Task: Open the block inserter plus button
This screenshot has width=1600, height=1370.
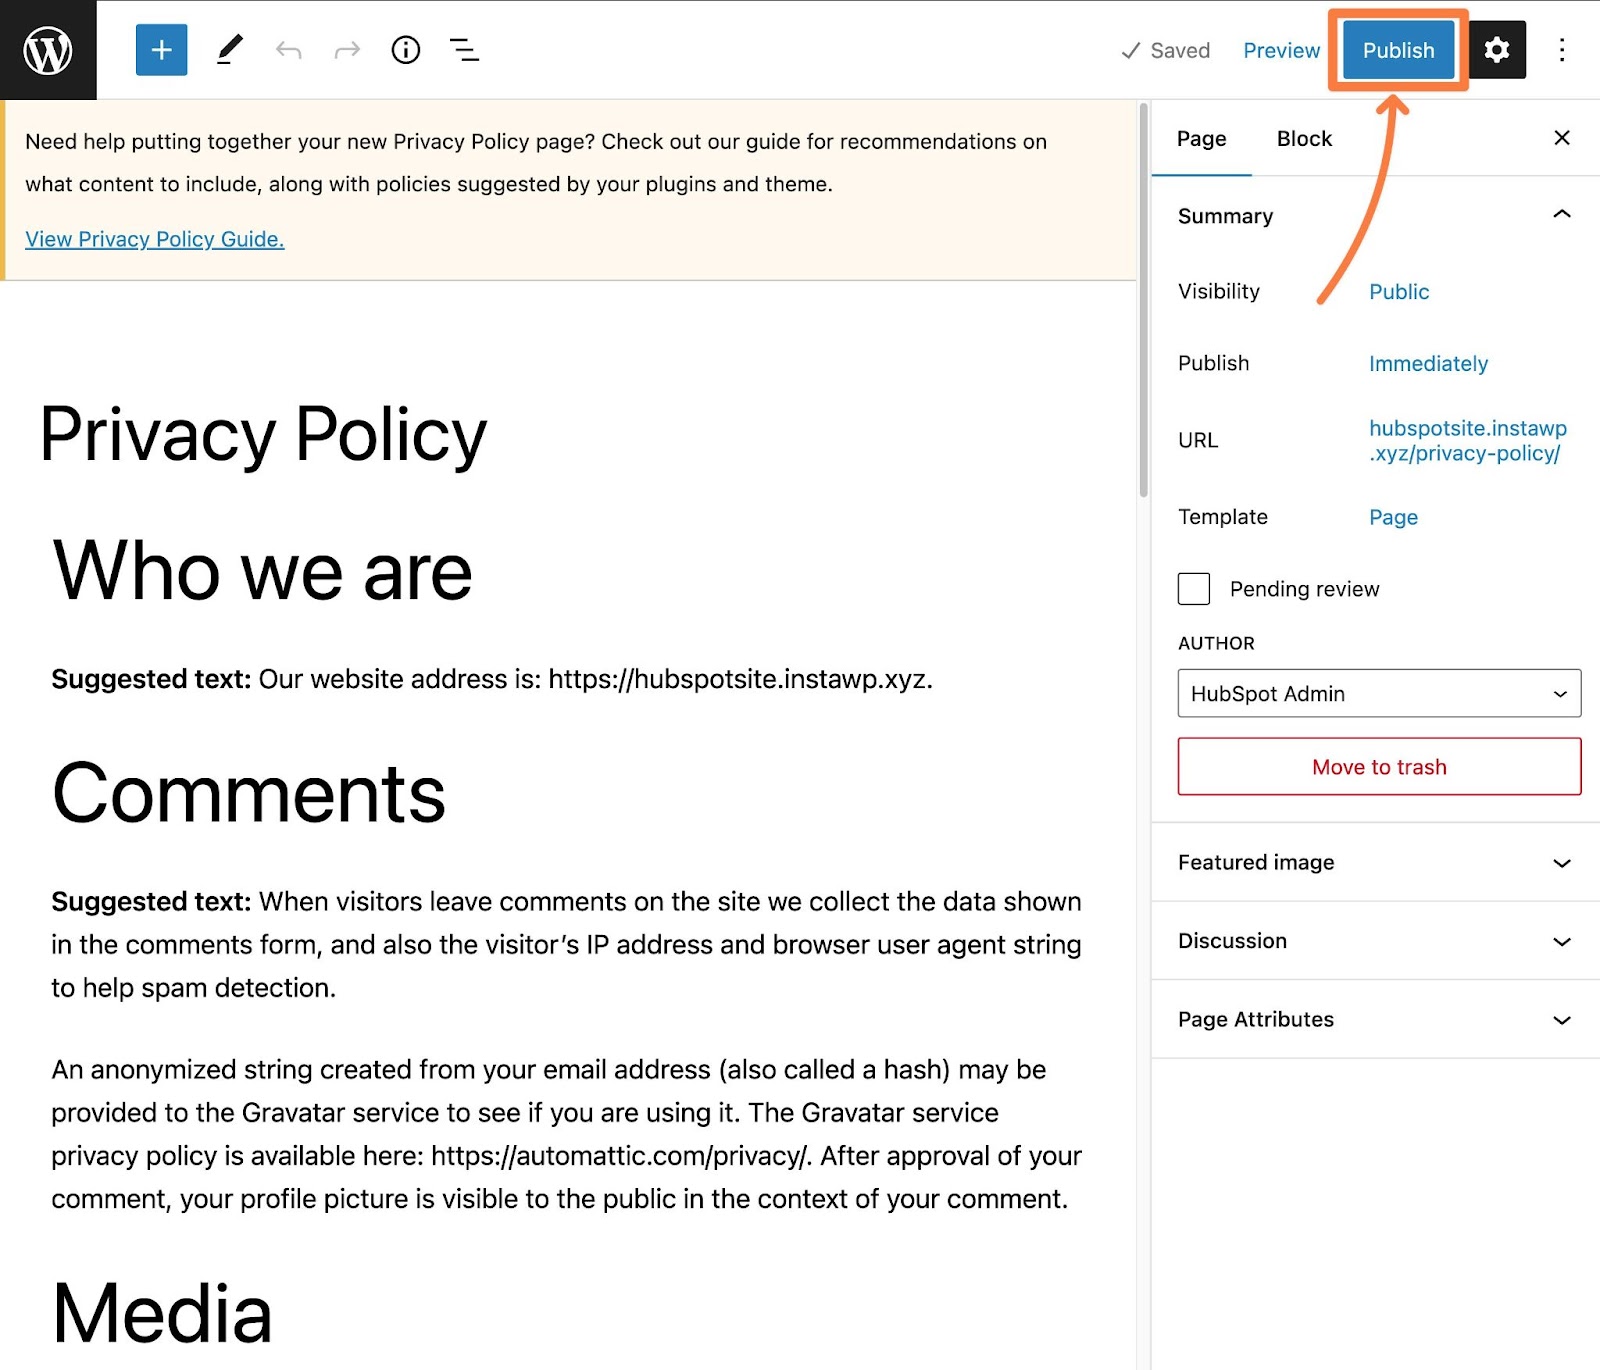Action: pos(161,50)
